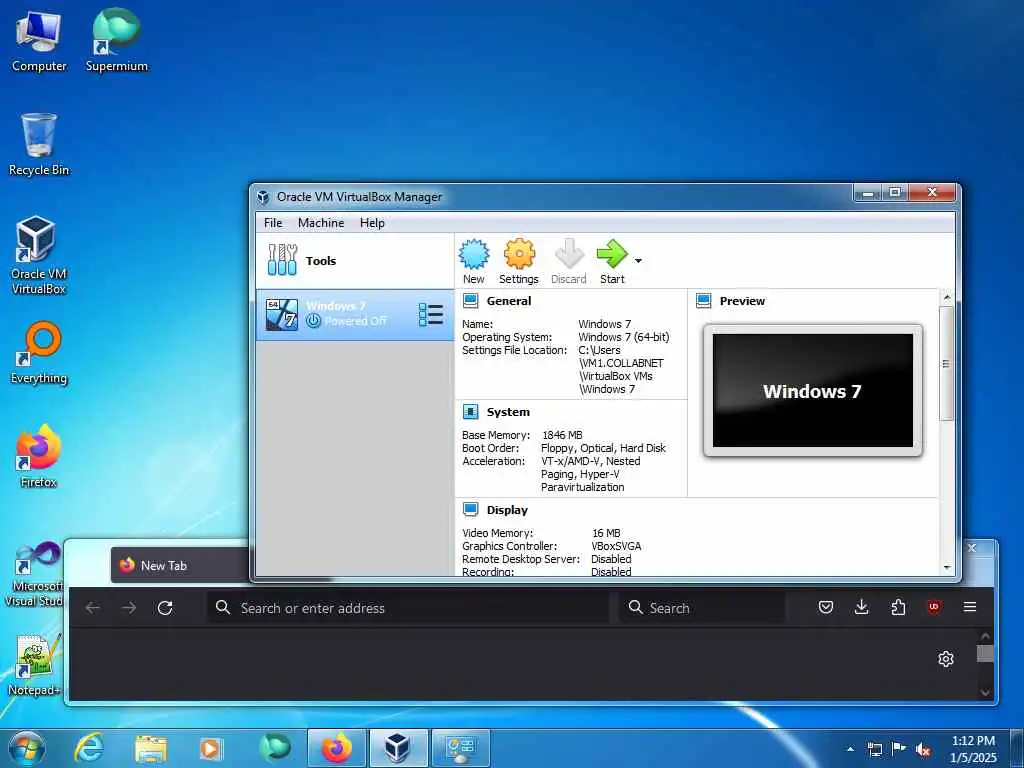Select the Notepad++ desktop shortcut
Viewport: 1024px width, 768px height.
coord(35,665)
